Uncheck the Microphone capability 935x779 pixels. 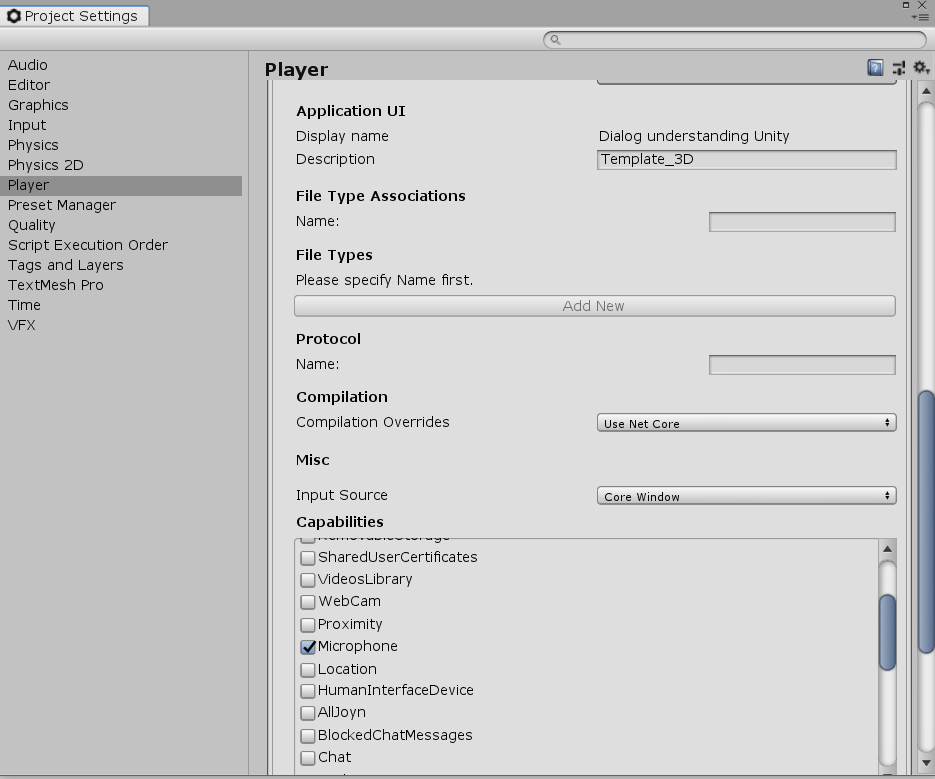point(309,647)
